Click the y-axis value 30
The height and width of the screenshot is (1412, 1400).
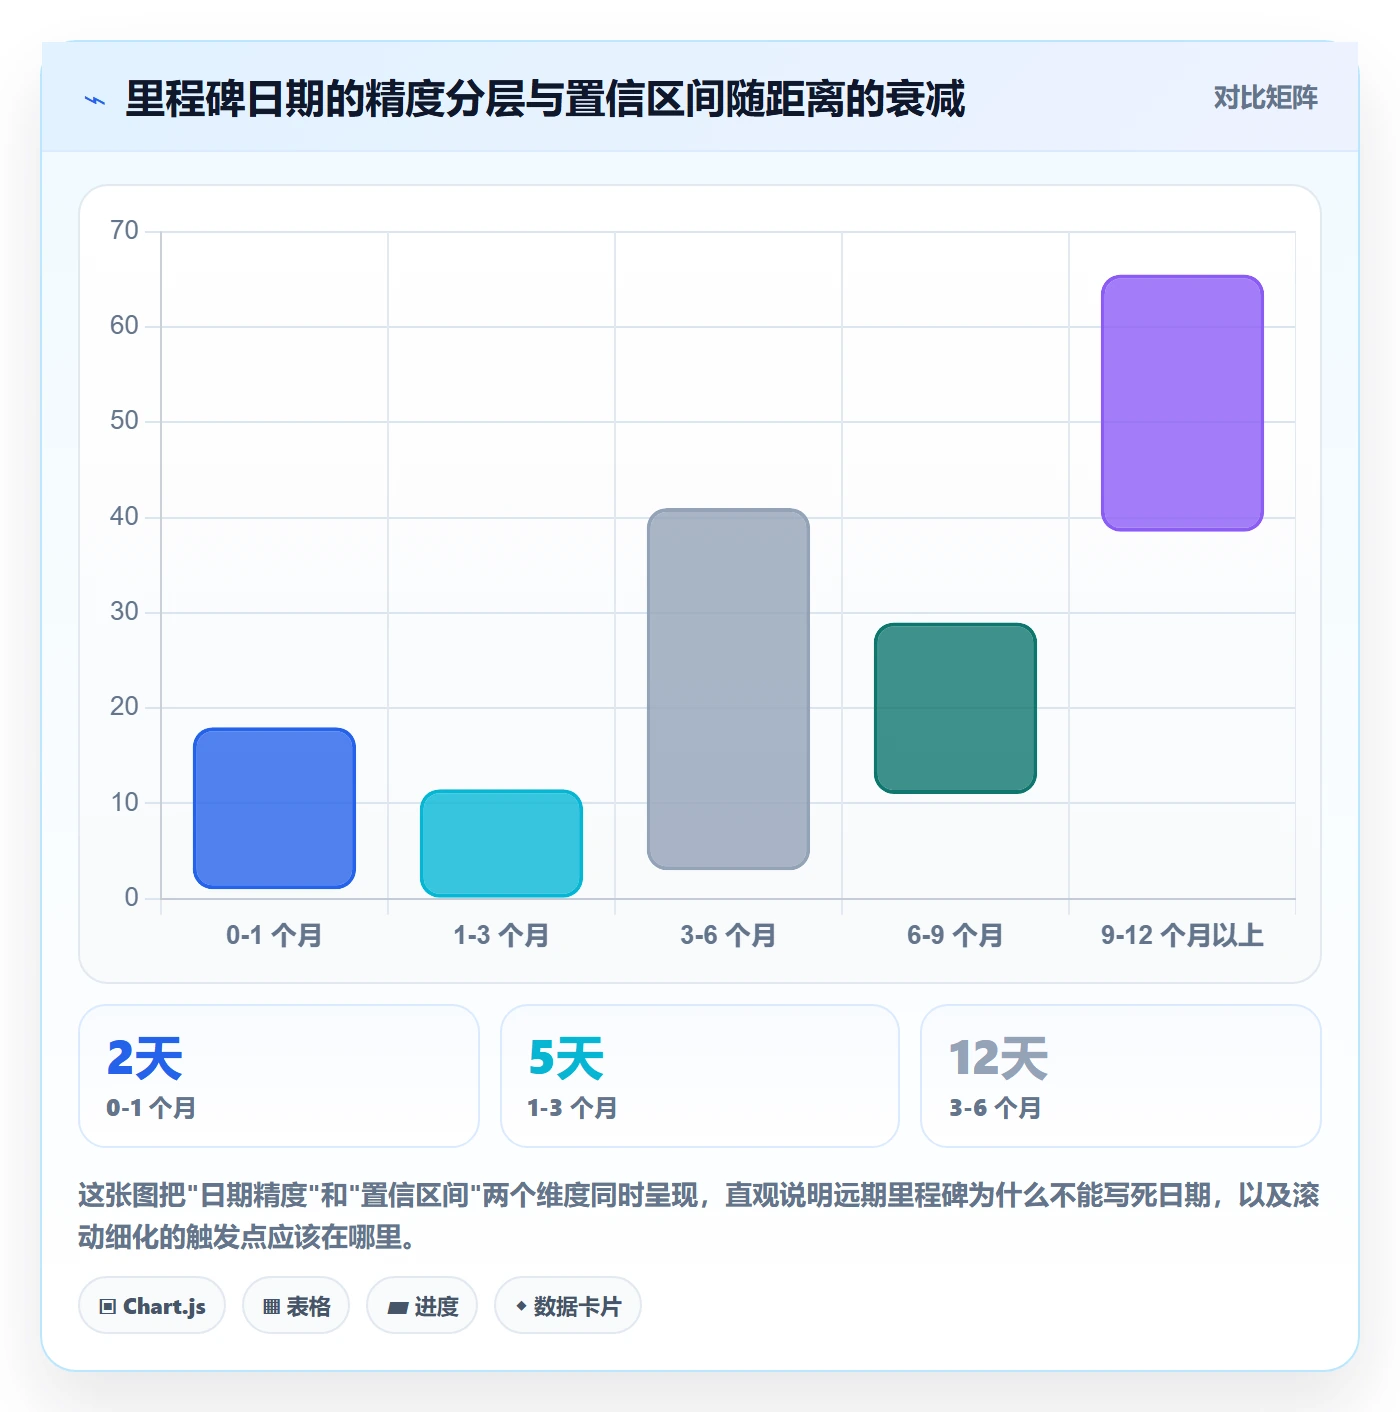coord(124,612)
